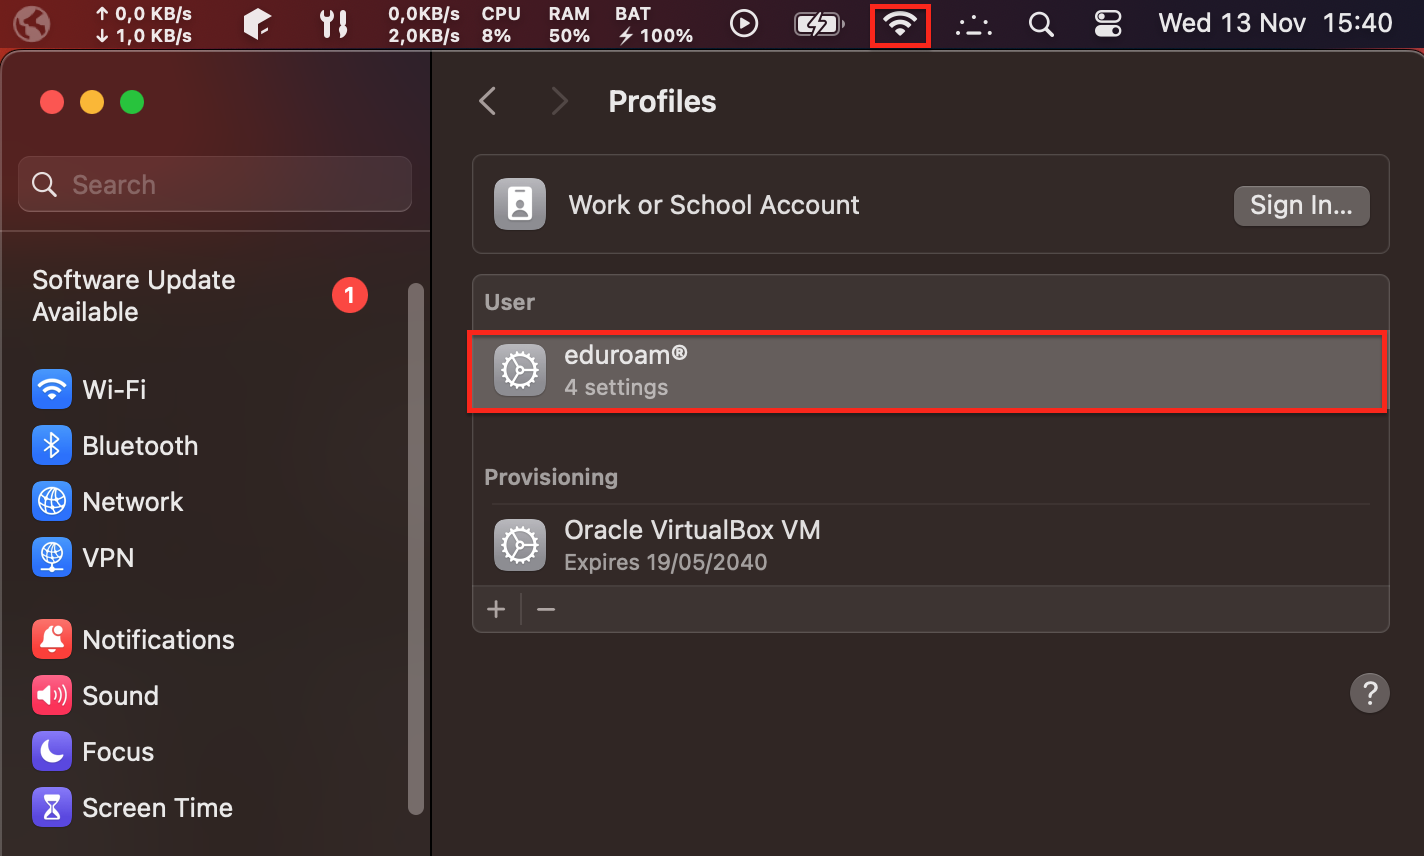Click the Wi-Fi icon in menu bar

(899, 24)
